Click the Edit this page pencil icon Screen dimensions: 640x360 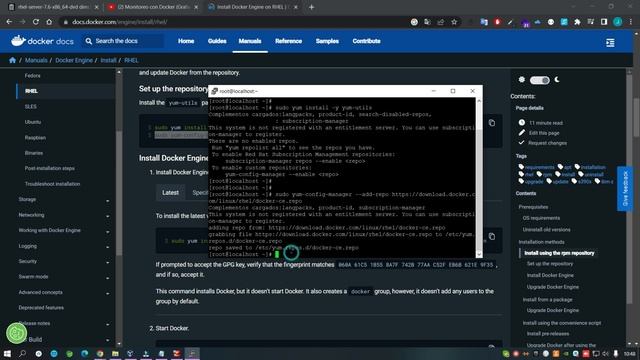[x=522, y=133]
